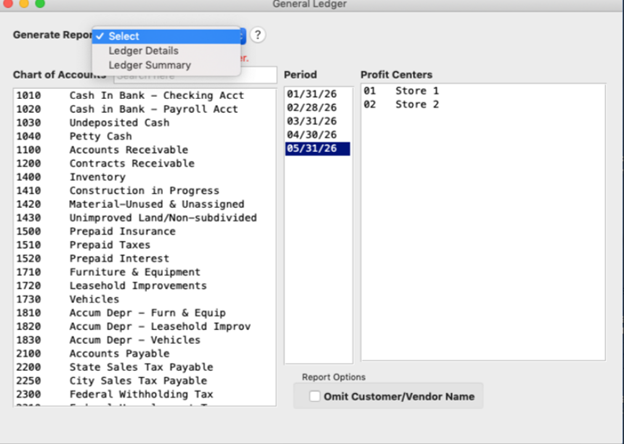The width and height of the screenshot is (624, 444).
Task: Select account 1720 Leasehold Improvements
Action: 144,286
